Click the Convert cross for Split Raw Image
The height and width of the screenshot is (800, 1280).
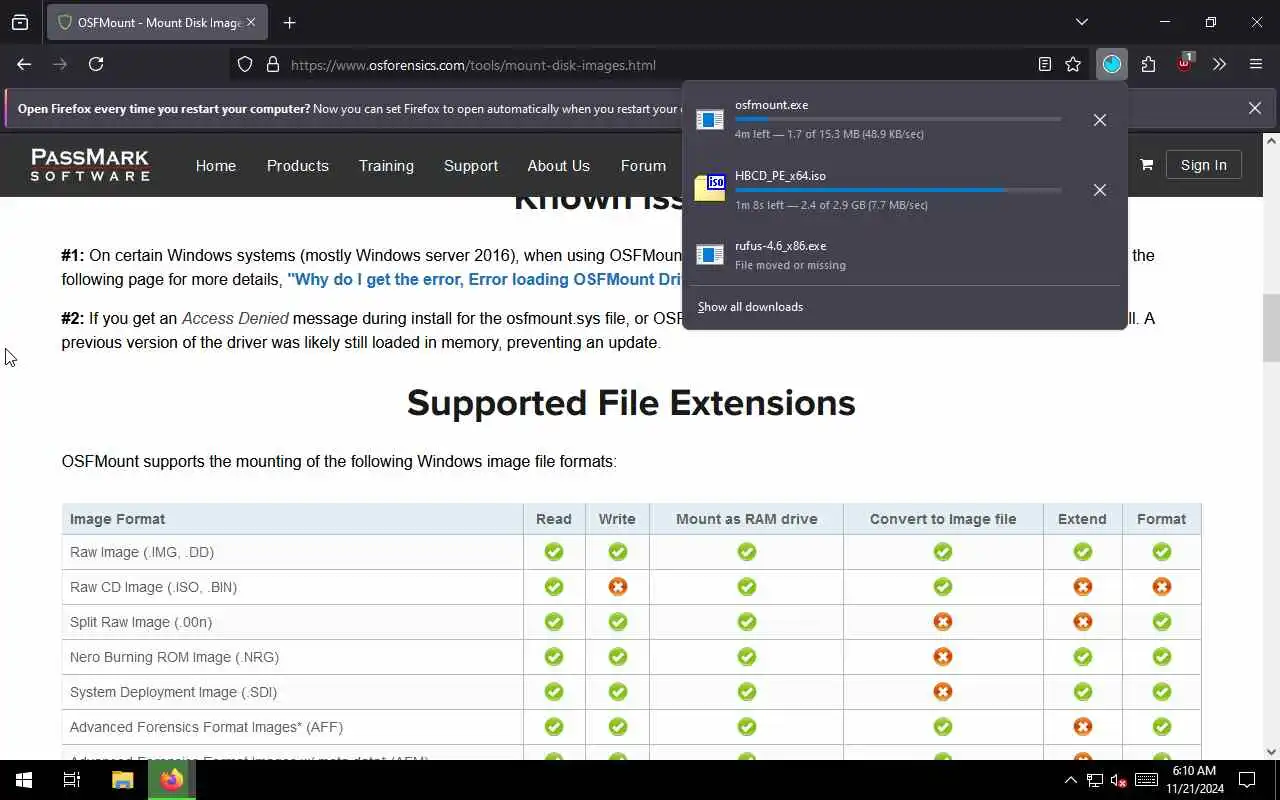pos(942,622)
